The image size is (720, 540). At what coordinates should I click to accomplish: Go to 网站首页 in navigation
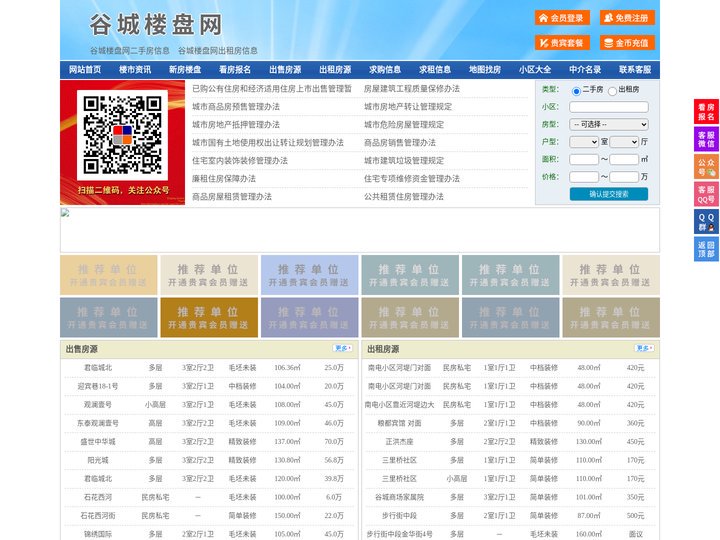click(85, 69)
